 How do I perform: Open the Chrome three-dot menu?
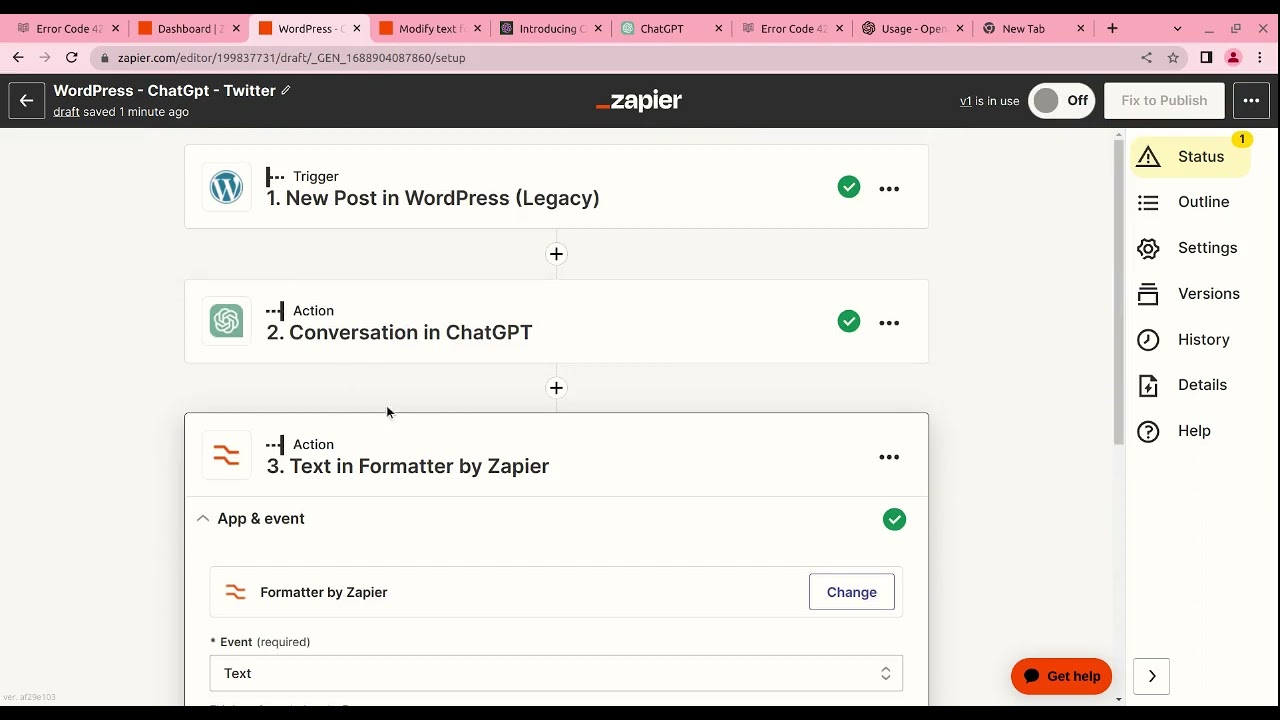coord(1260,58)
